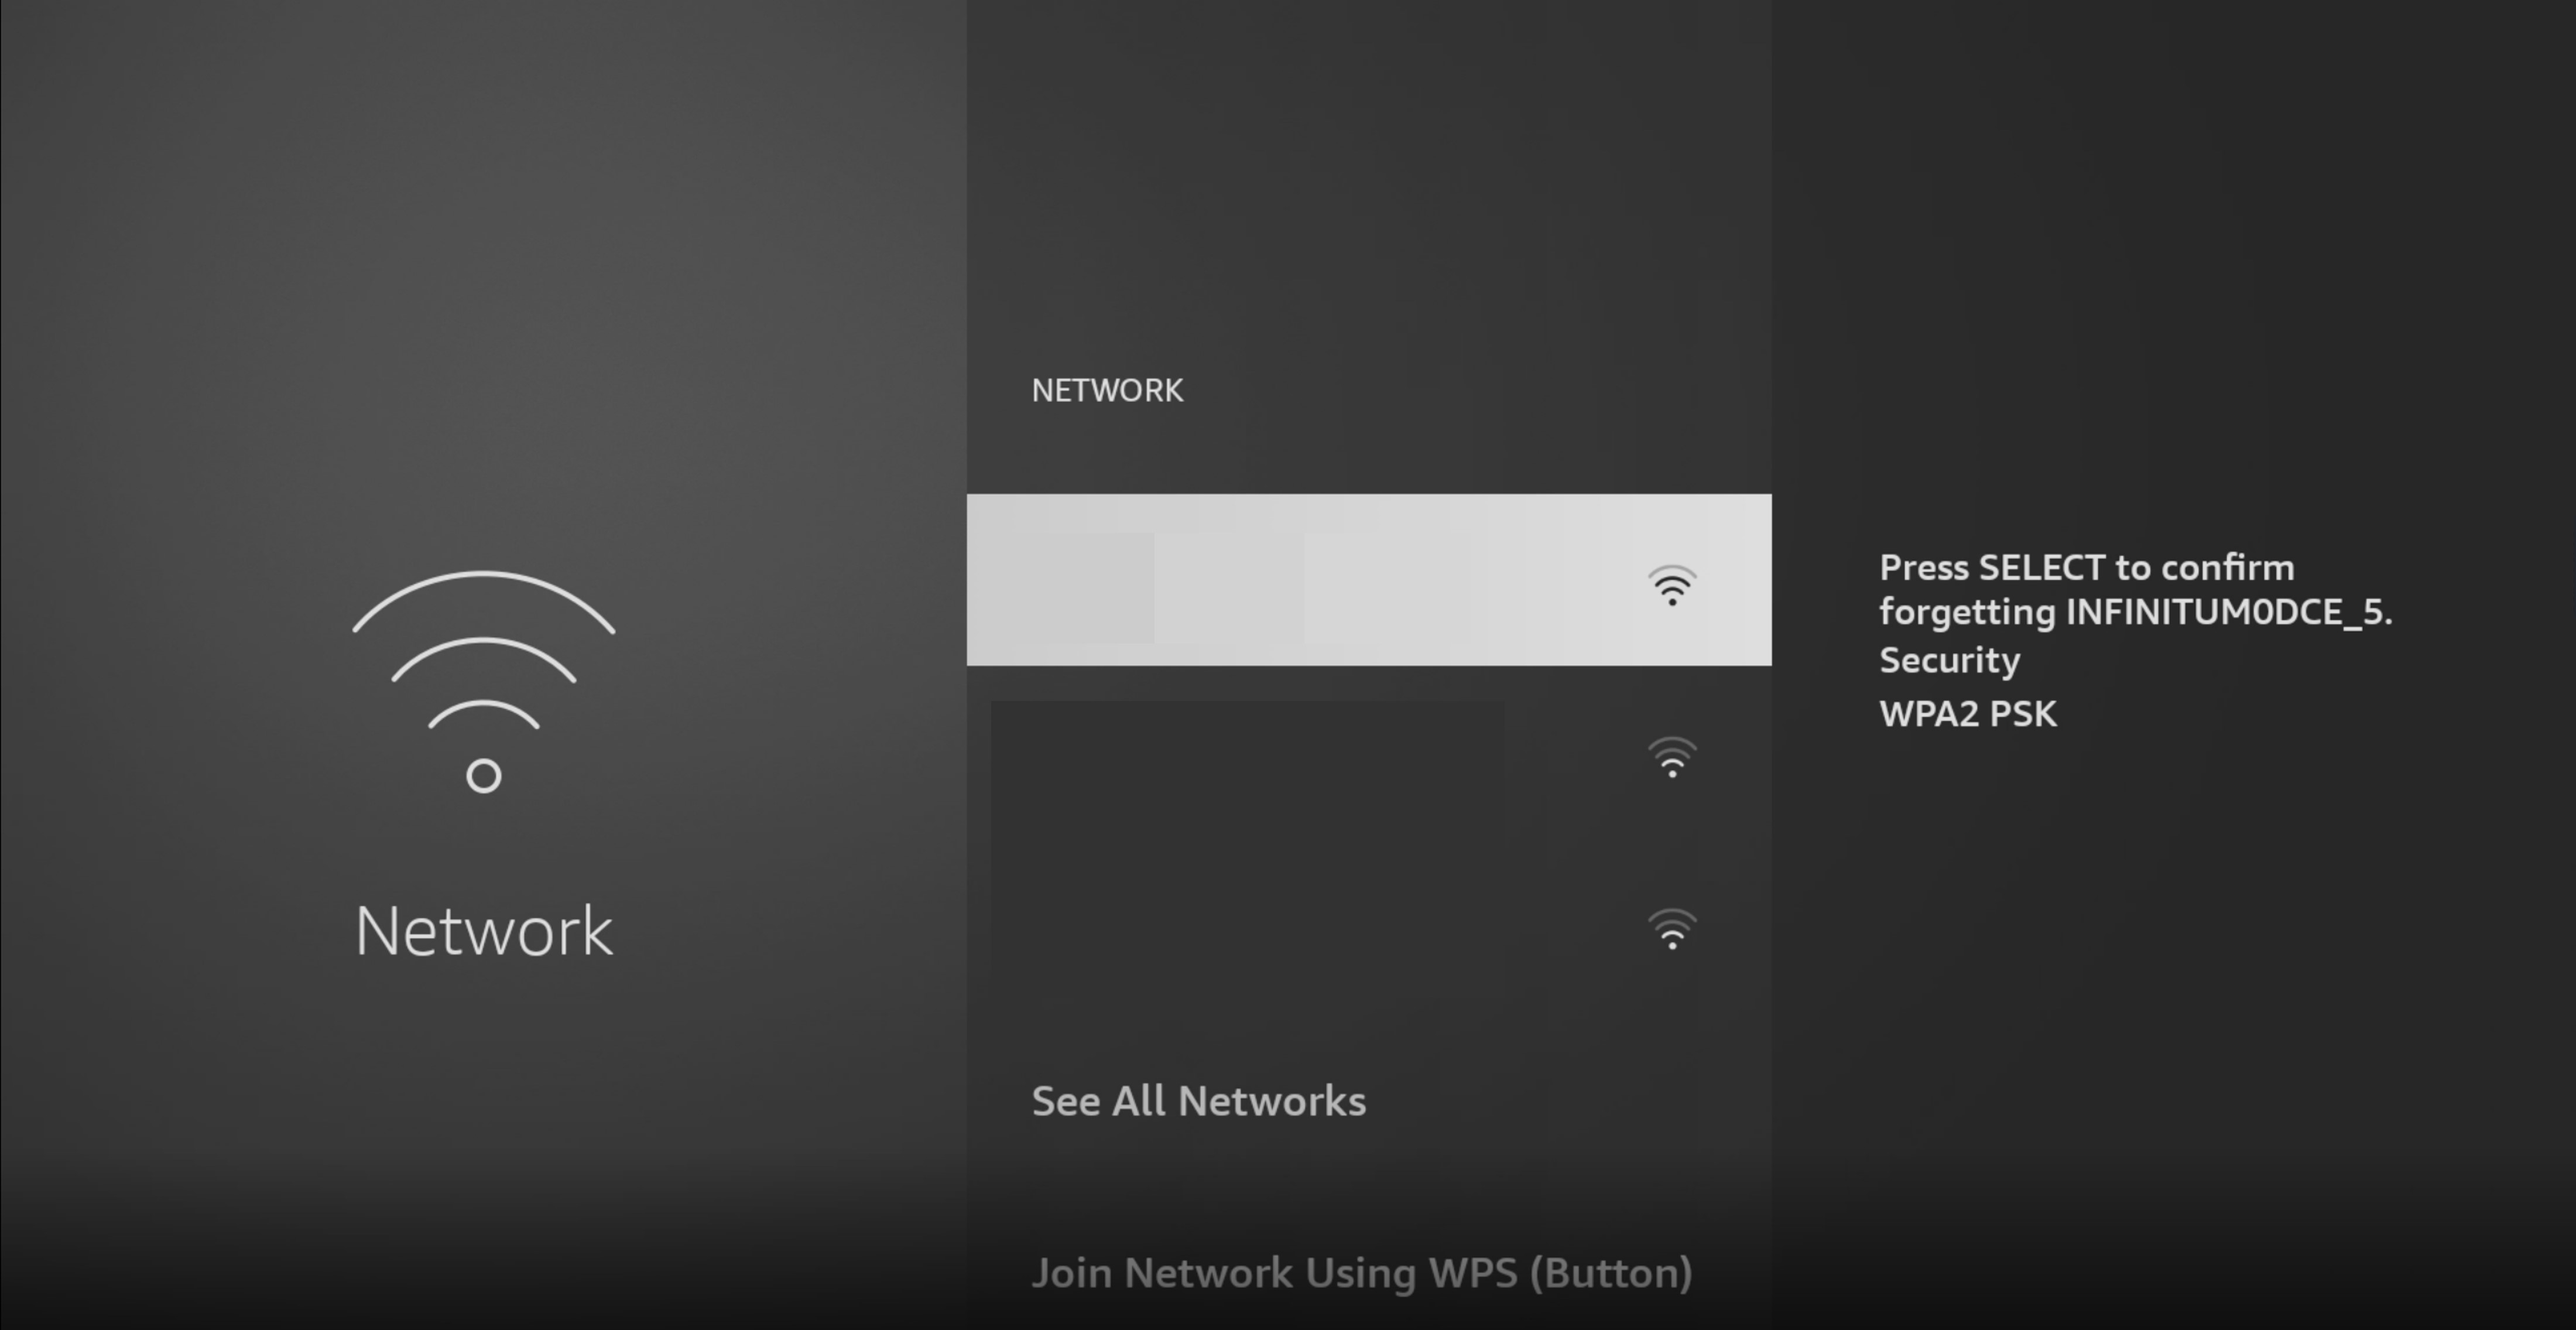Click the outermost arc of large Wi-Fi icon
The width and height of the screenshot is (2576, 1330).
click(484, 601)
